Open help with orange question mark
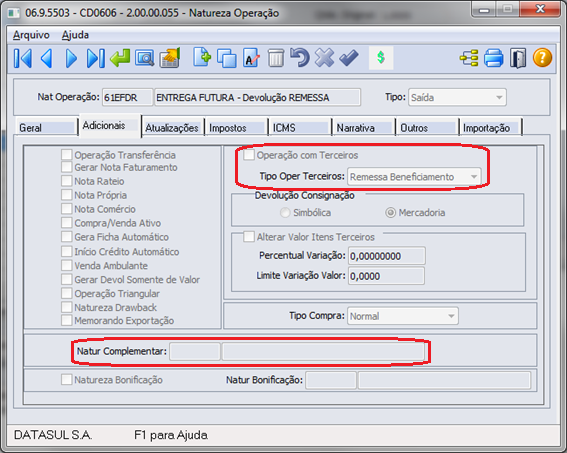 point(542,58)
